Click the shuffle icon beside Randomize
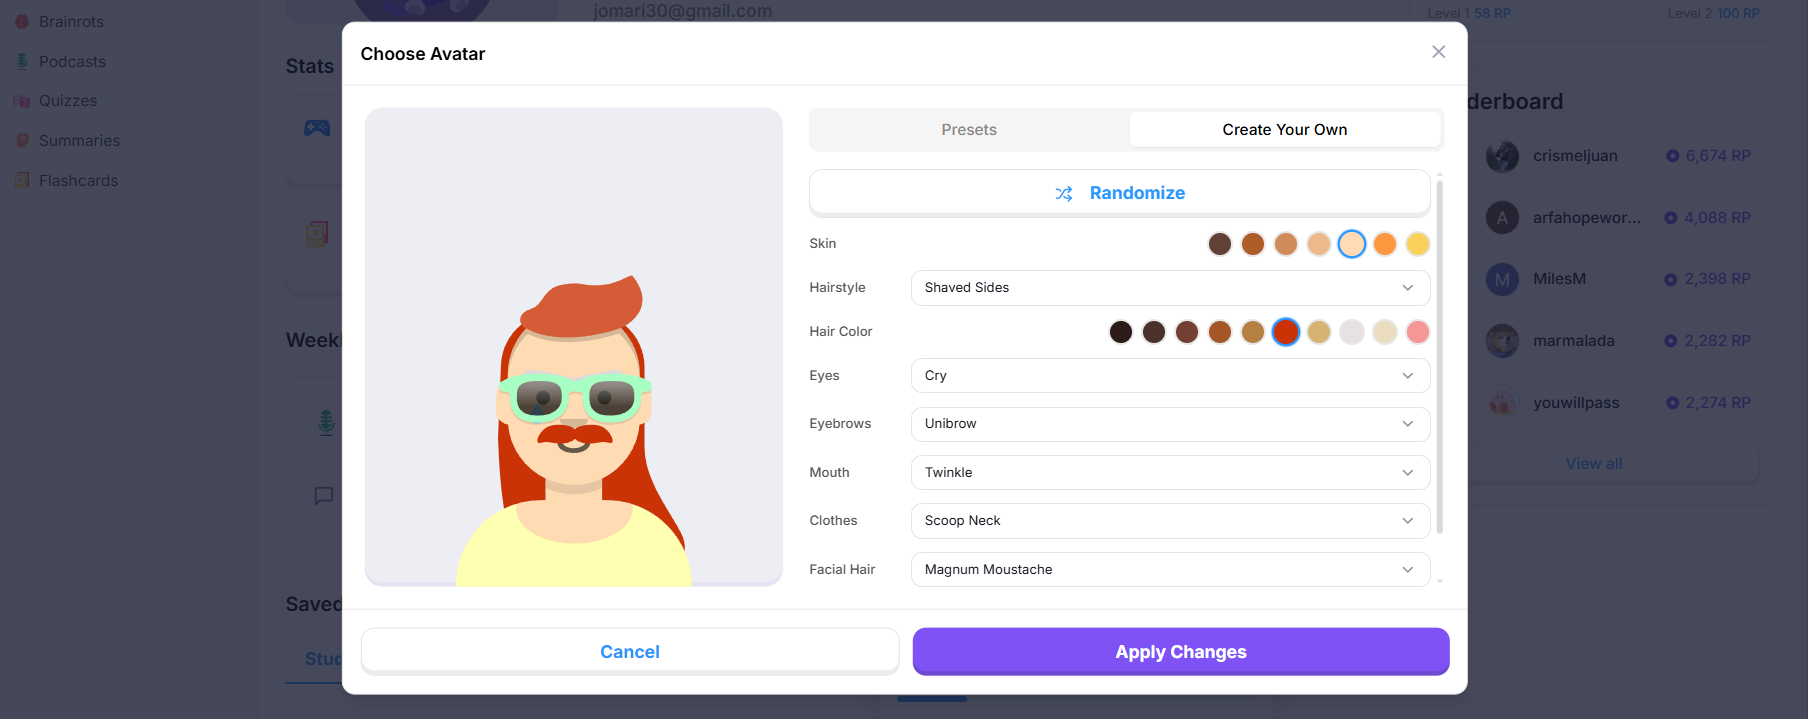The image size is (1808, 719). click(x=1064, y=193)
